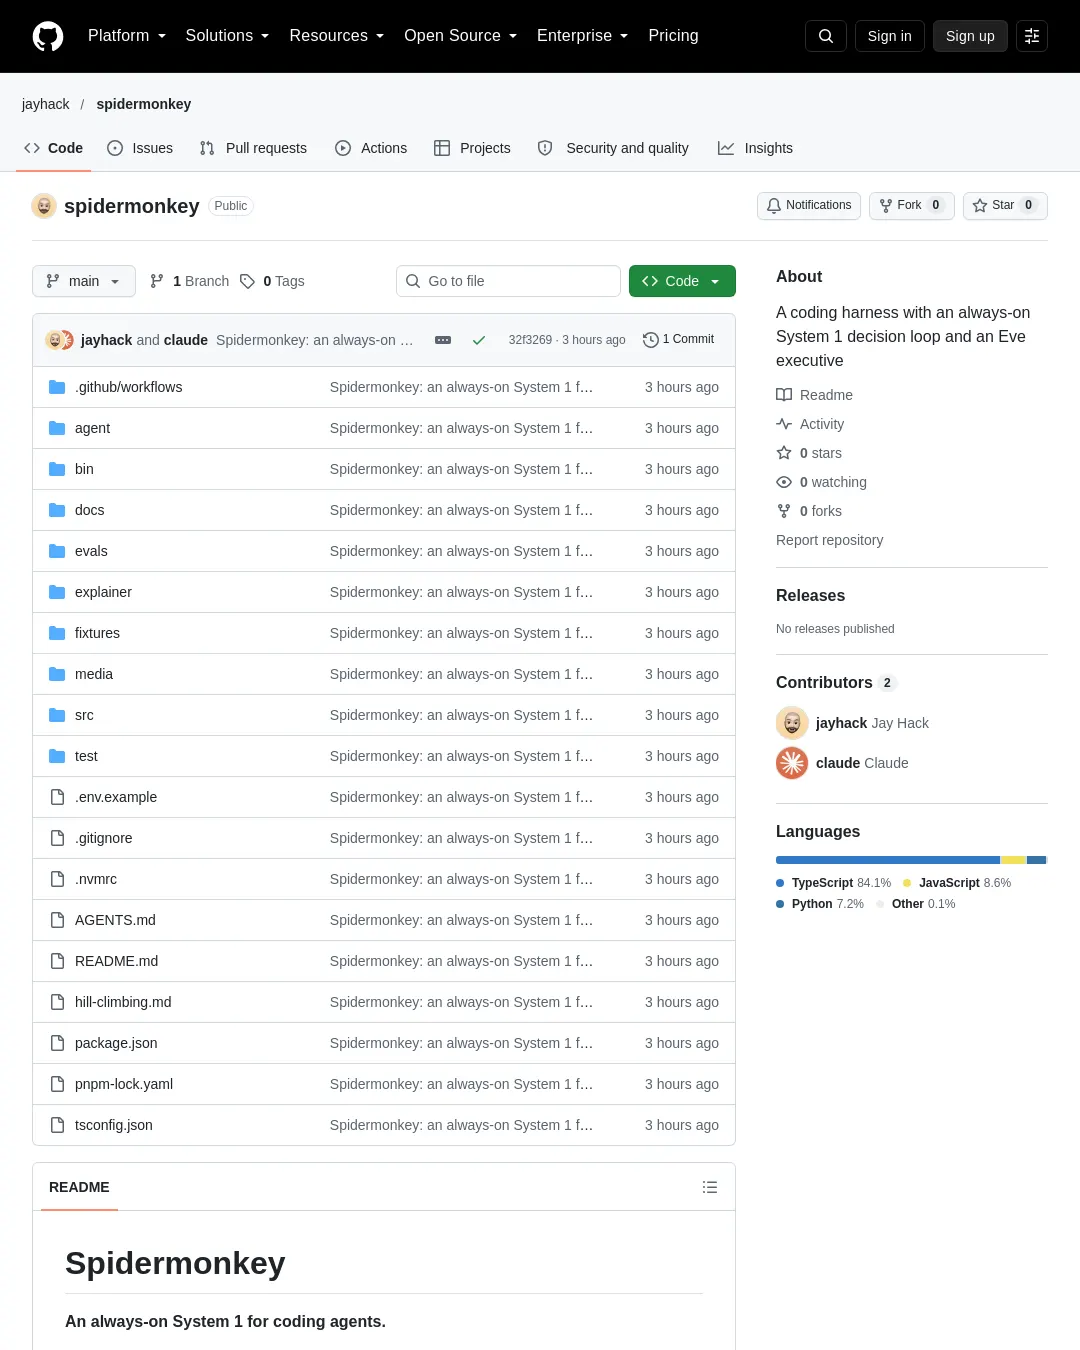Focus the Go to file search field
This screenshot has width=1080, height=1350.
508,281
